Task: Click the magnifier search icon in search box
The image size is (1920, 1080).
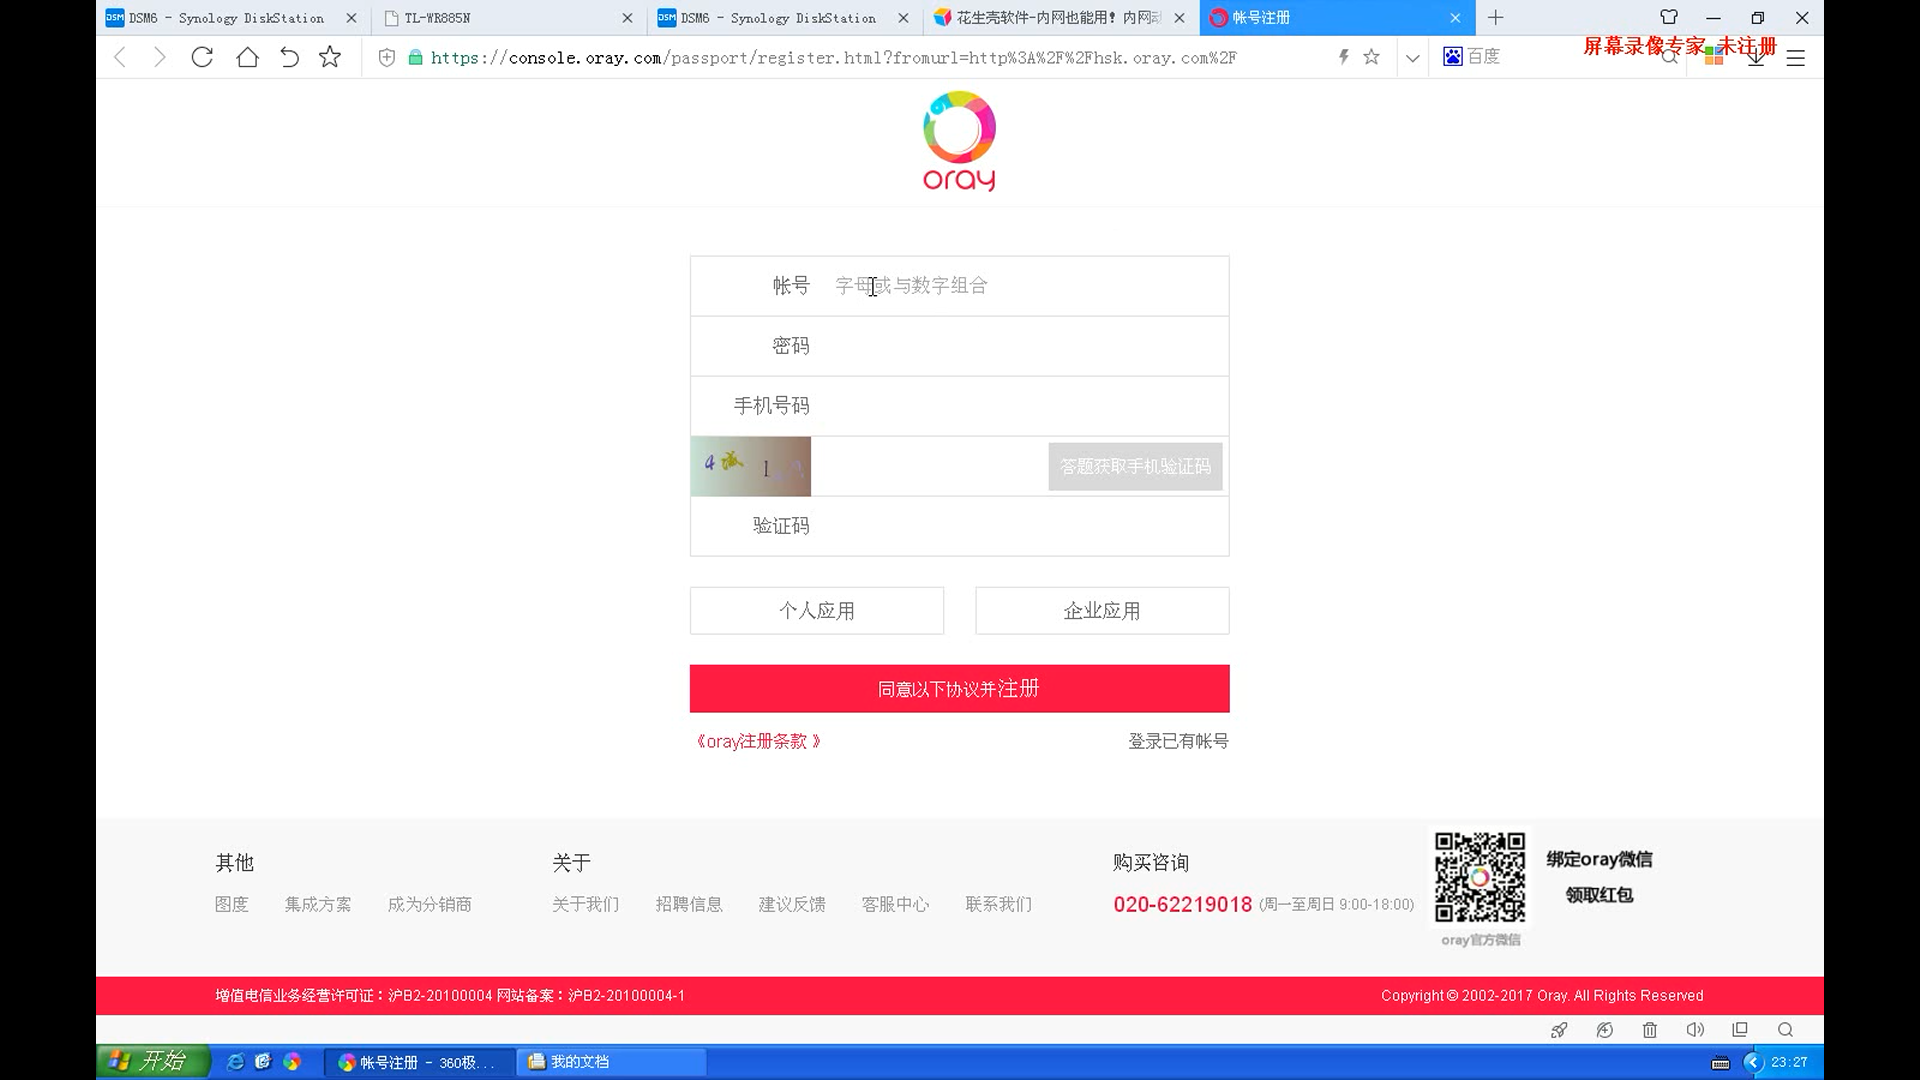Action: (1669, 57)
